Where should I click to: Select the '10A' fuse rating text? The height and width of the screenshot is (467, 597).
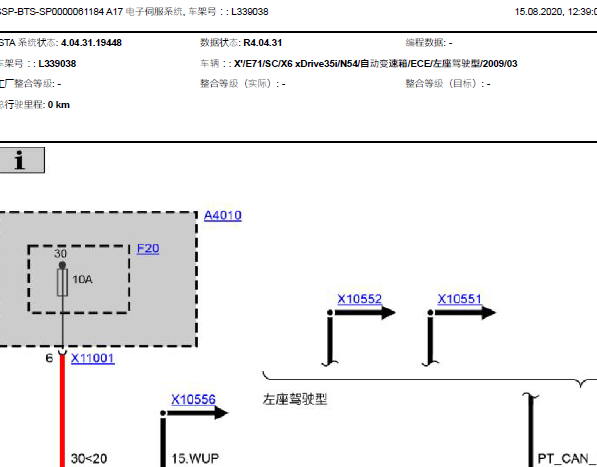coord(82,280)
